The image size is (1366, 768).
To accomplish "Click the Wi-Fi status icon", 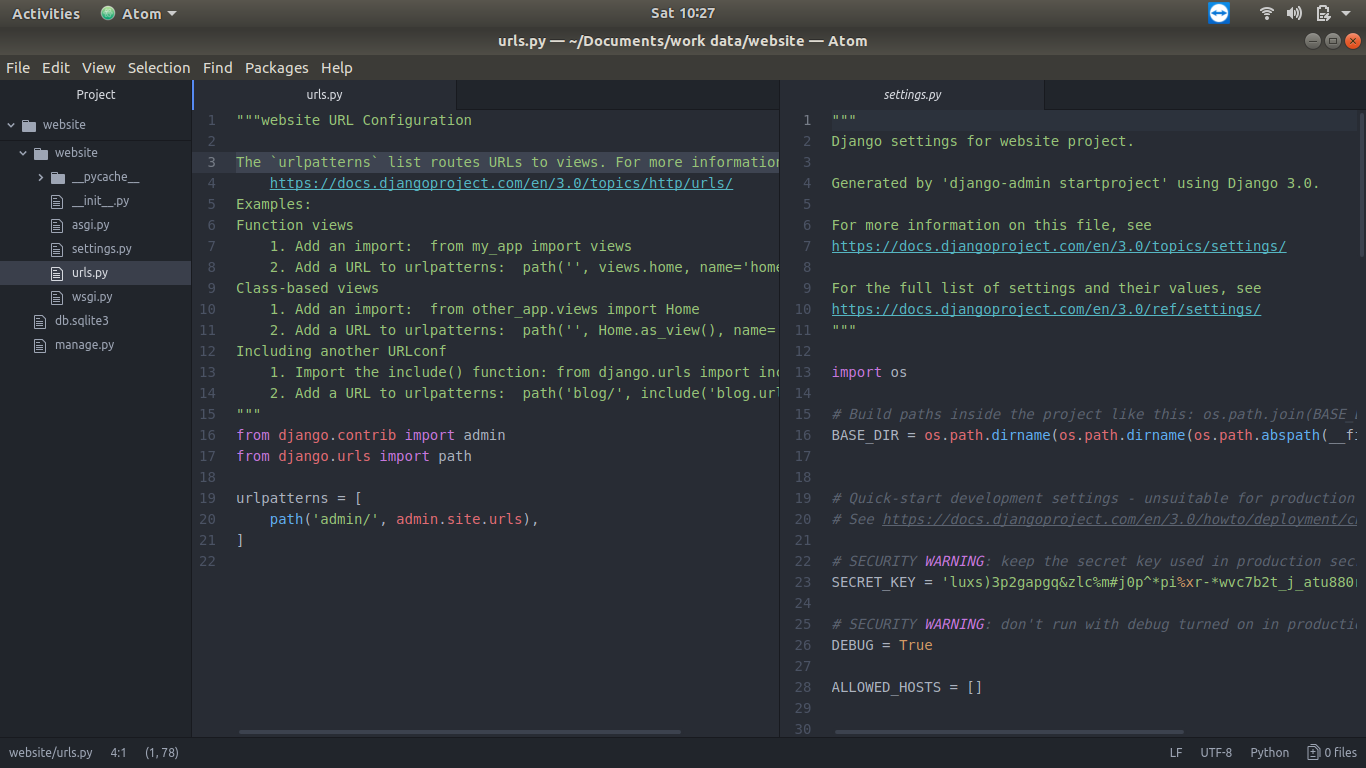I will point(1267,13).
